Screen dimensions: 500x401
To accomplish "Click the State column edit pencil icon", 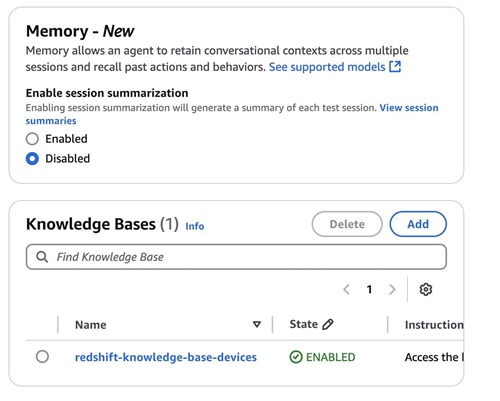I will 328,324.
